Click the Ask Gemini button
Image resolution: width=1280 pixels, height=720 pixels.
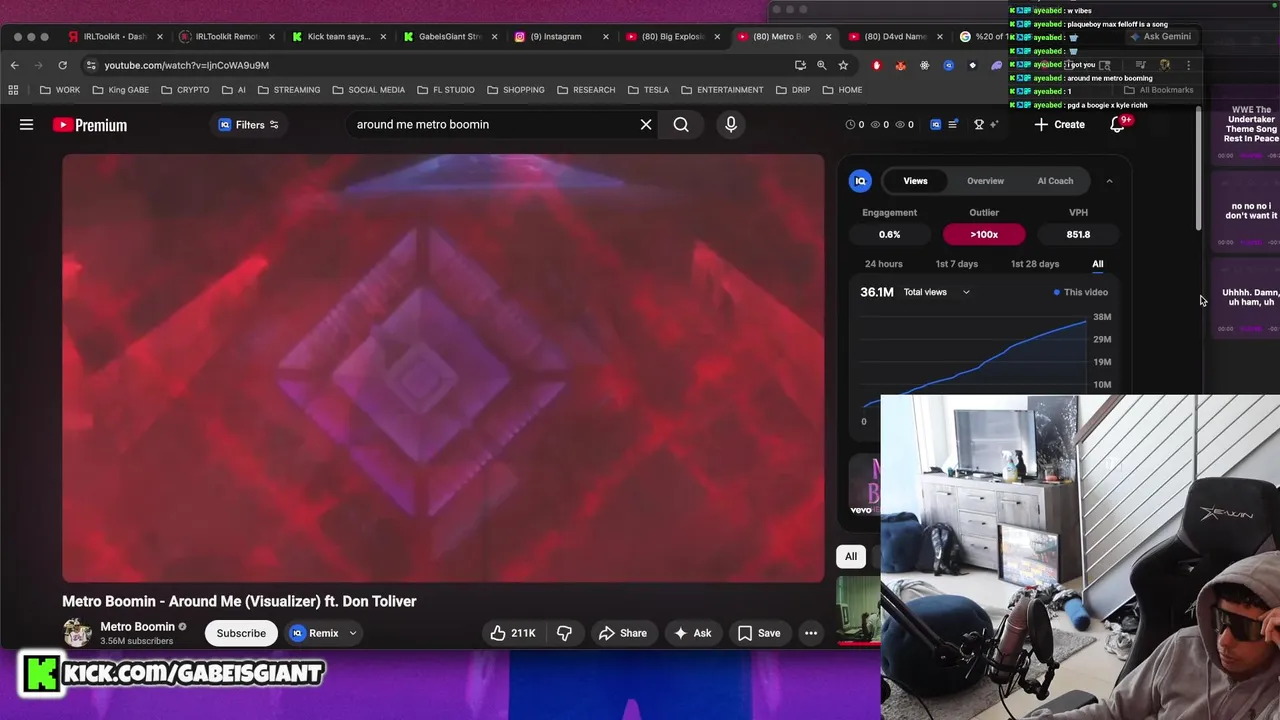point(1160,37)
